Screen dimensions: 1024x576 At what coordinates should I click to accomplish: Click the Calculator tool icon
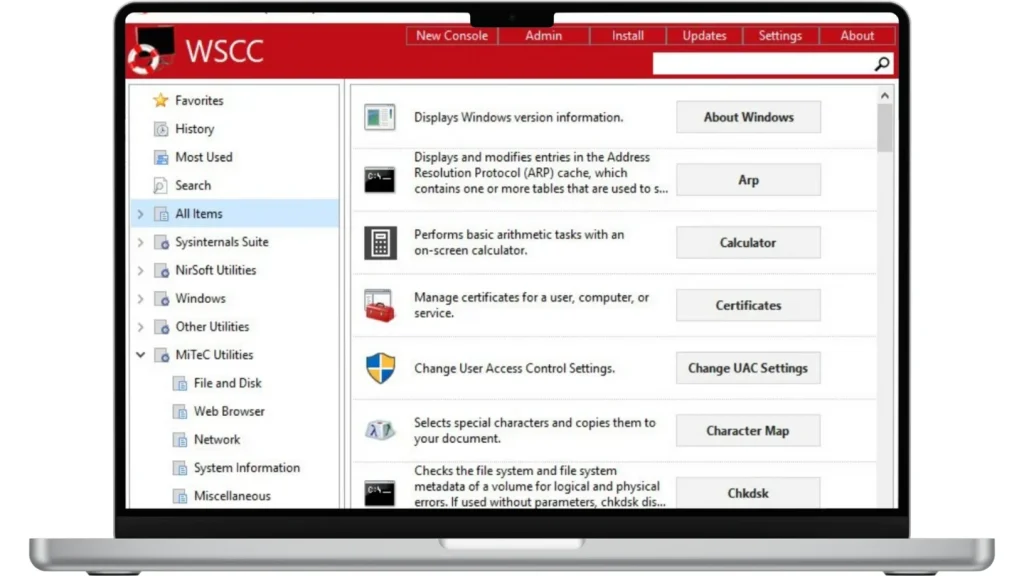click(379, 242)
